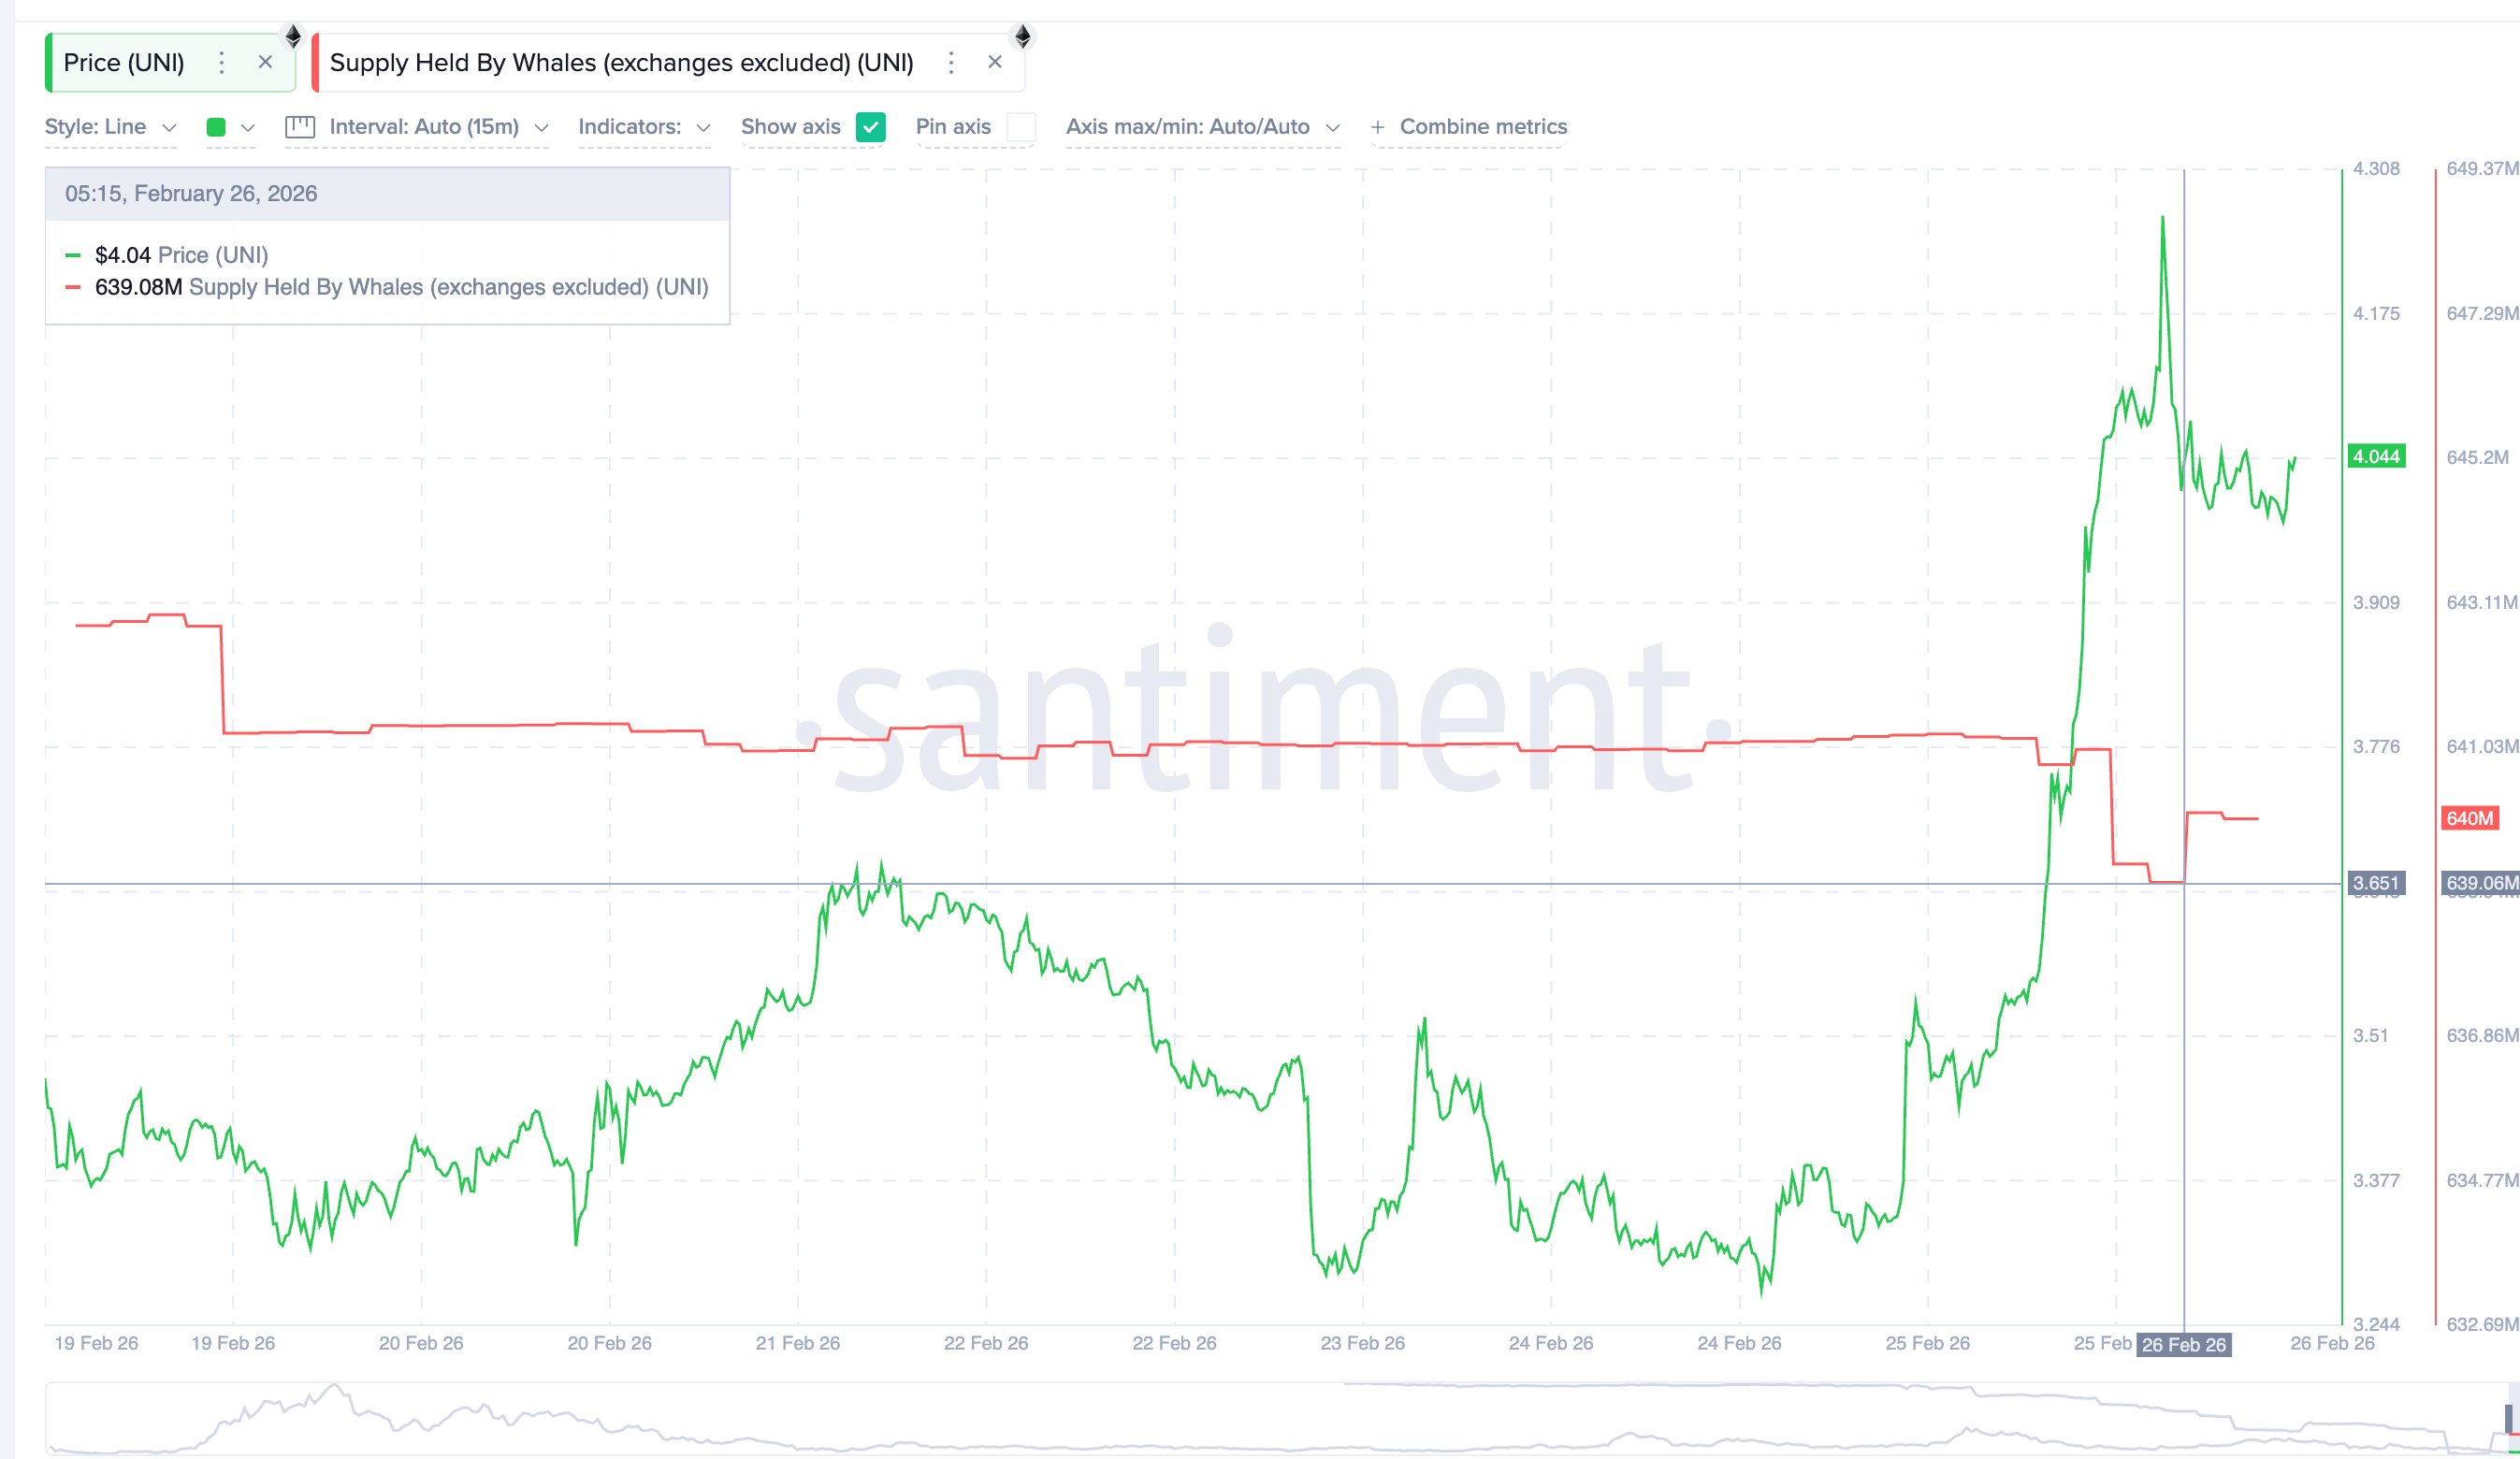Click the Combine metrics button
Screen dimensions: 2520x1459
coord(1483,127)
